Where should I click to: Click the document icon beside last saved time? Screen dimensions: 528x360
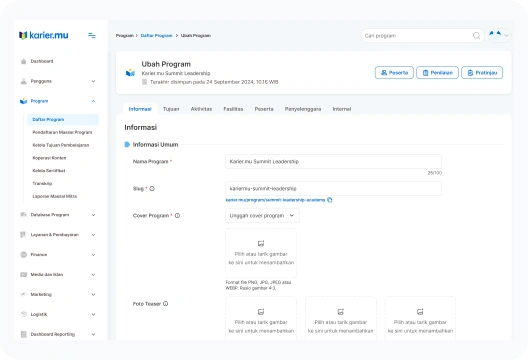144,82
